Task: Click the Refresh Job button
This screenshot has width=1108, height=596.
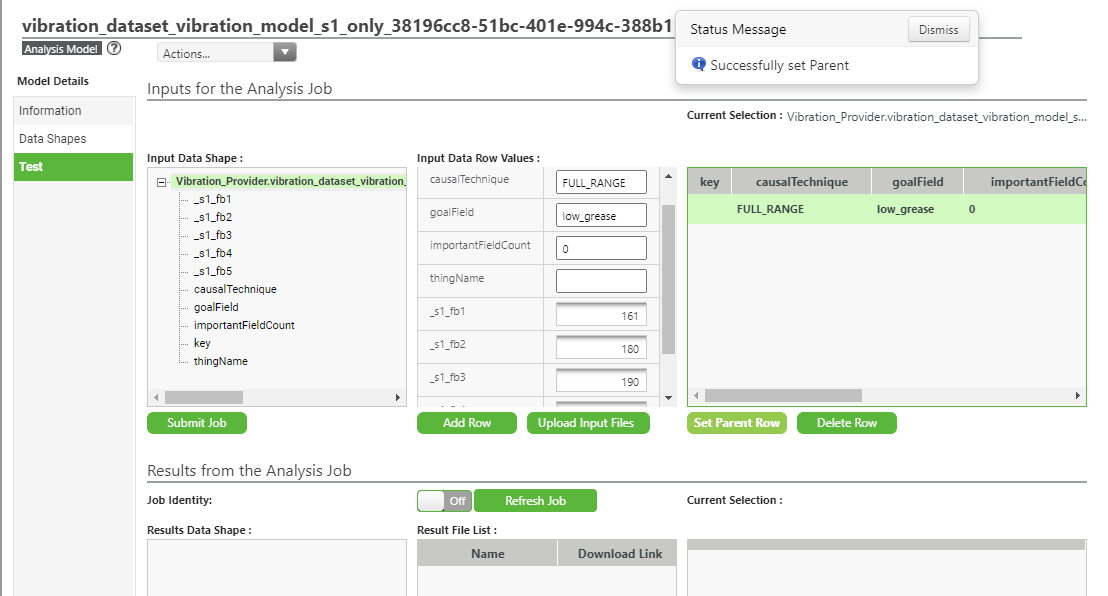Action: pos(535,500)
